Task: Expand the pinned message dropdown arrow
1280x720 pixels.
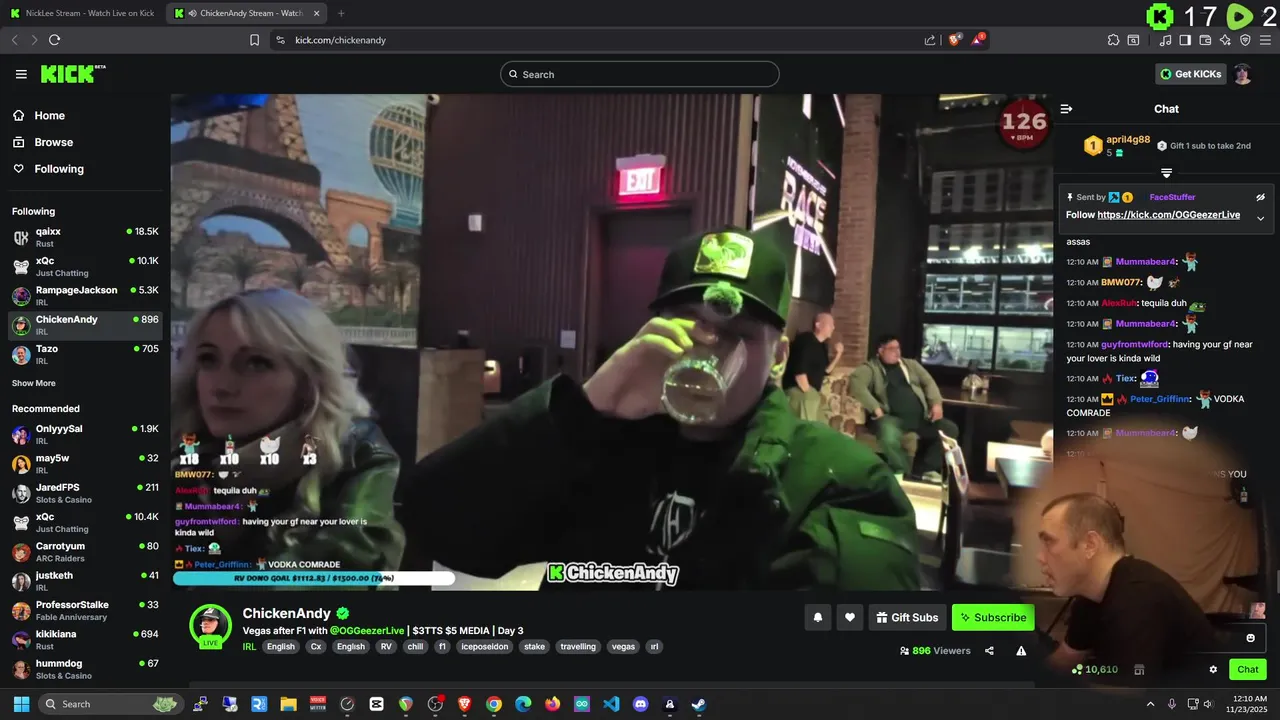Action: (1261, 218)
